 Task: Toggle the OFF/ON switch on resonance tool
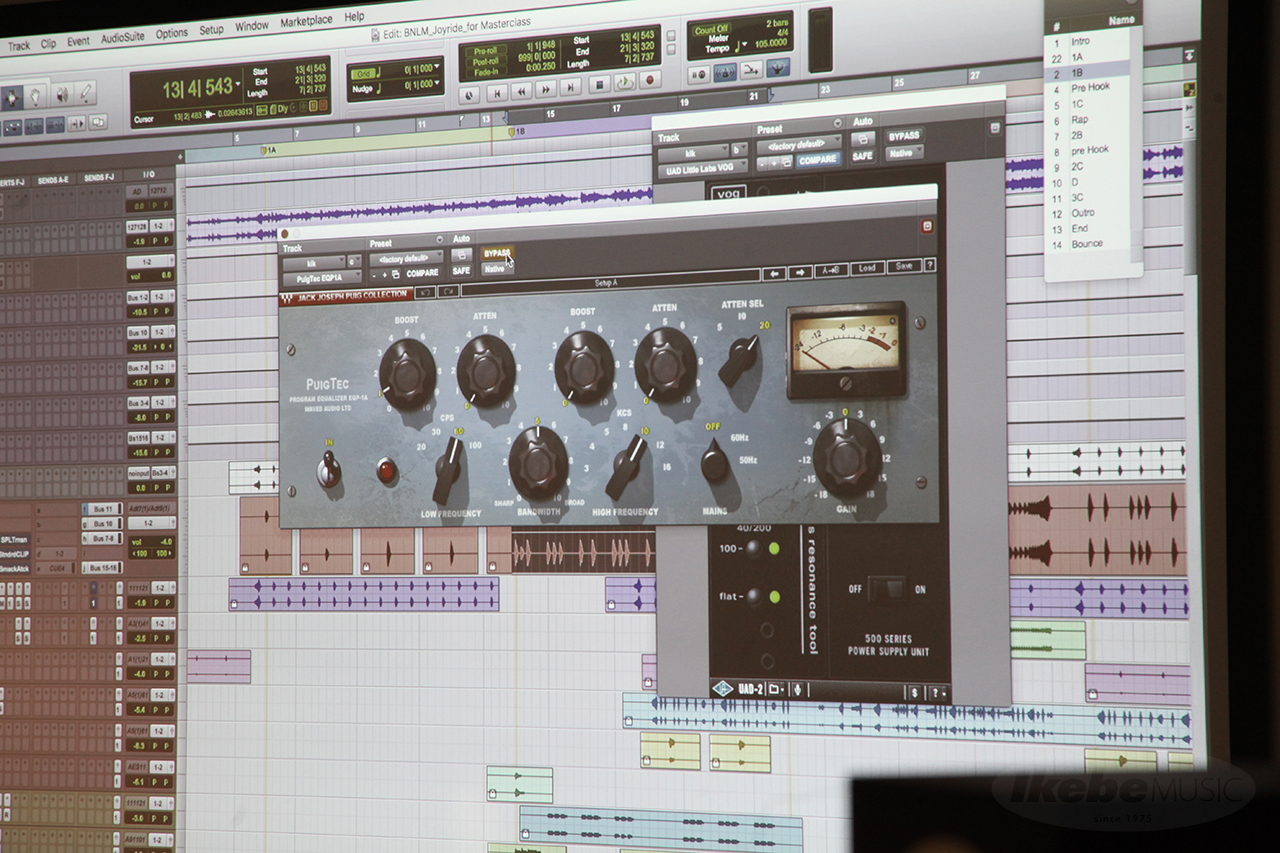[886, 588]
